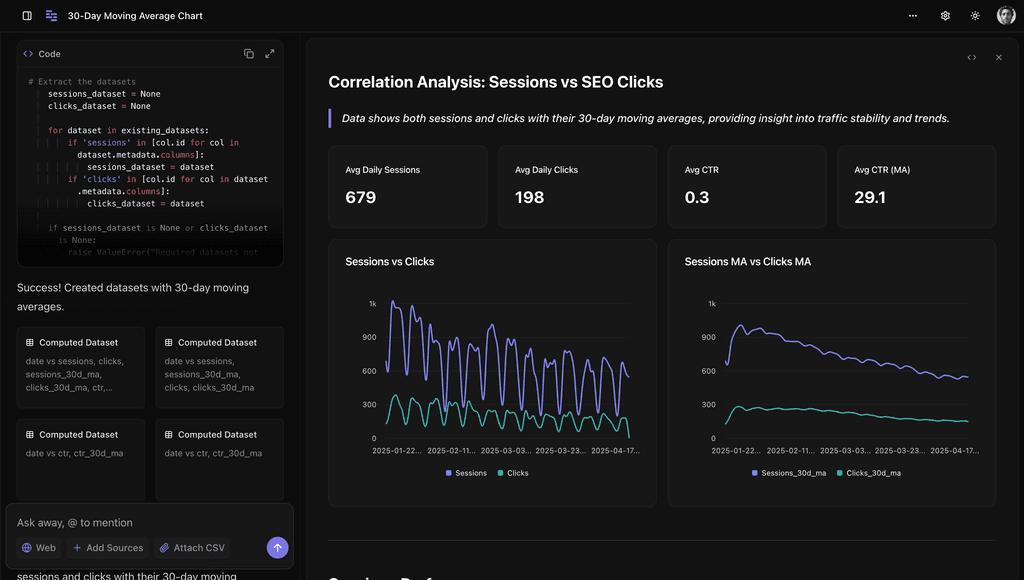Viewport: 1024px width, 580px height.
Task: Click the Ask away chat input field
Action: (x=120, y=524)
